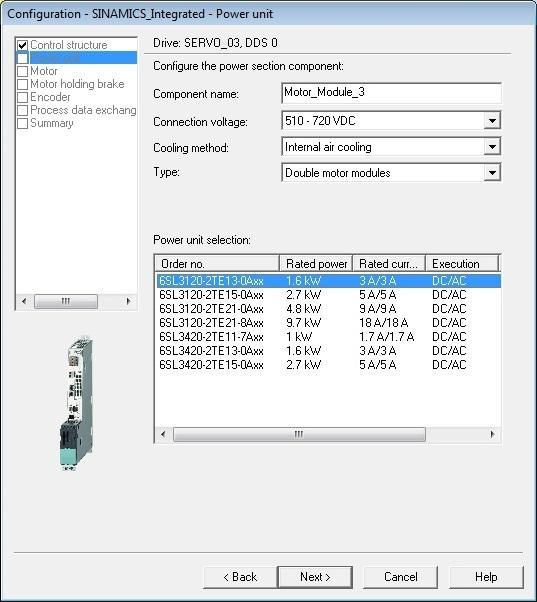Viewport: 537px width, 602px height.
Task: Toggle the Summary step checkbox
Action: [x=23, y=124]
